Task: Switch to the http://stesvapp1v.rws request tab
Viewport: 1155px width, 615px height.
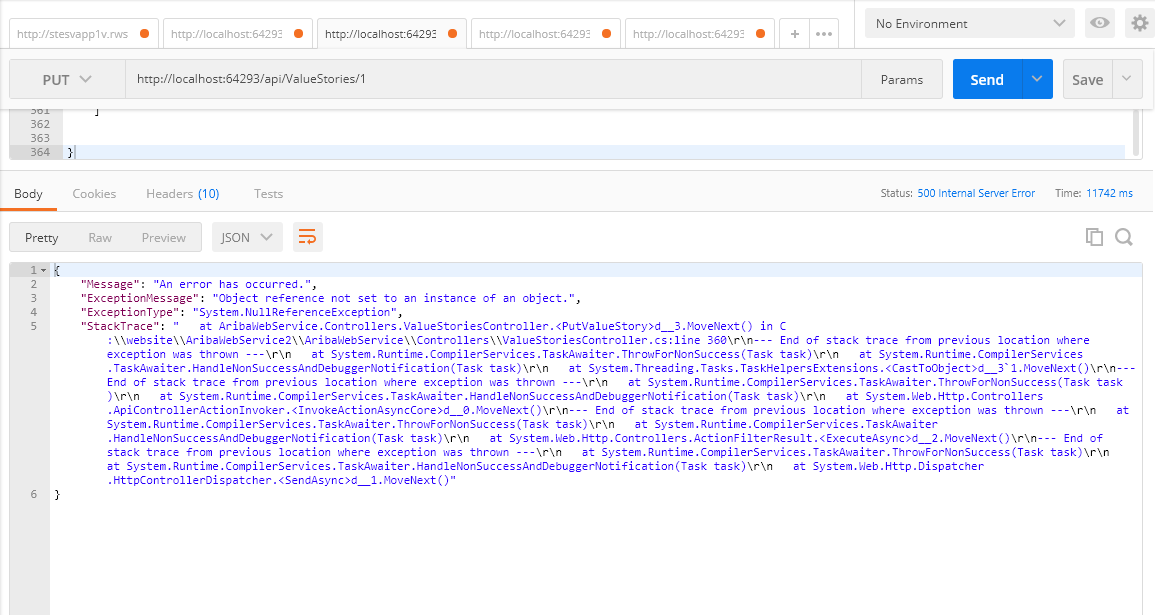Action: 83,34
